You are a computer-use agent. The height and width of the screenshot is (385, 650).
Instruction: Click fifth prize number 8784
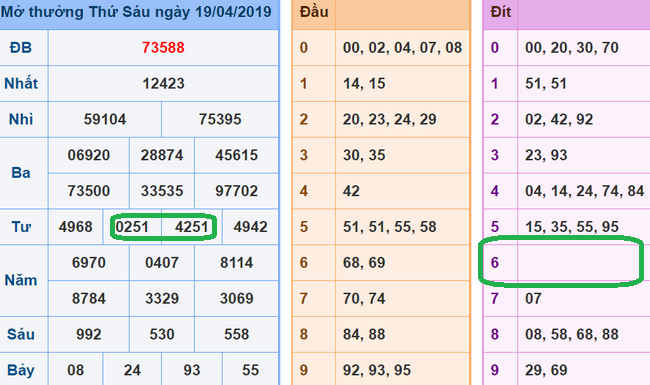pyautogui.click(x=89, y=298)
